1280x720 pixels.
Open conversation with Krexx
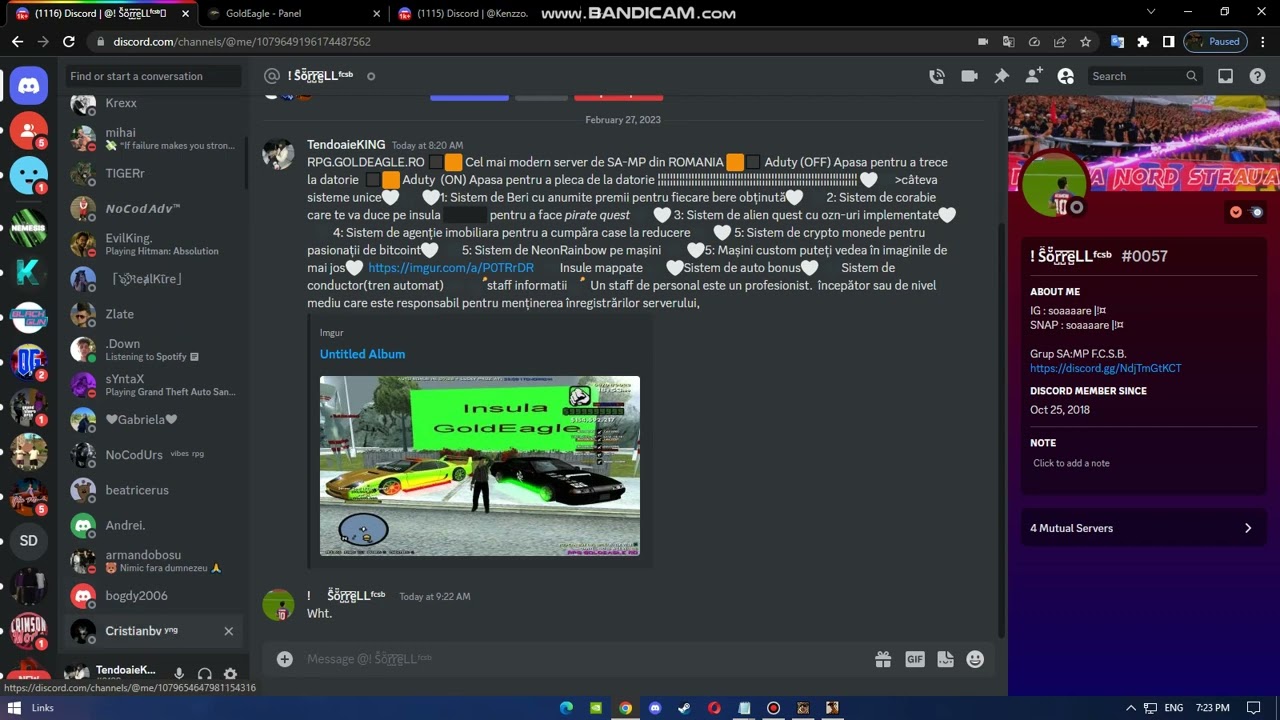tap(153, 103)
